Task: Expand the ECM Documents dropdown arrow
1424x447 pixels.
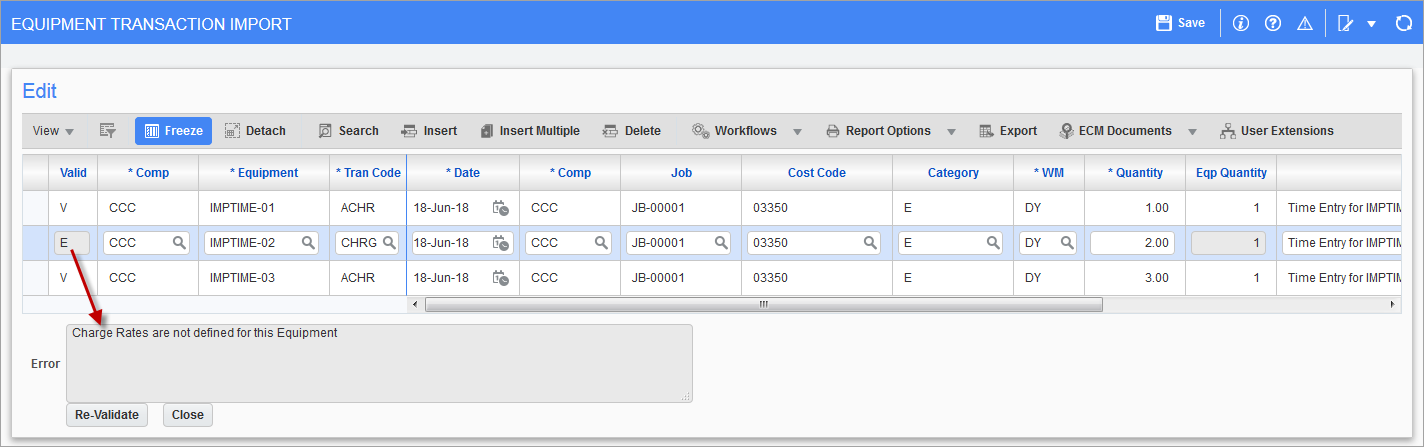Action: click(1192, 132)
